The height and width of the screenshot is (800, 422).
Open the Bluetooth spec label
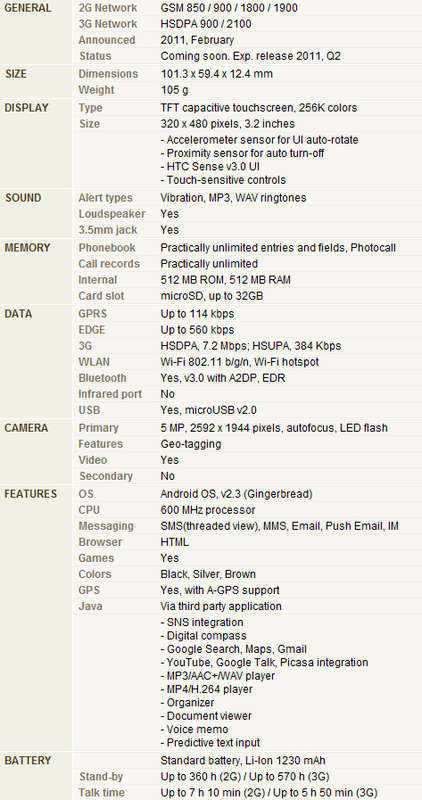102,378
